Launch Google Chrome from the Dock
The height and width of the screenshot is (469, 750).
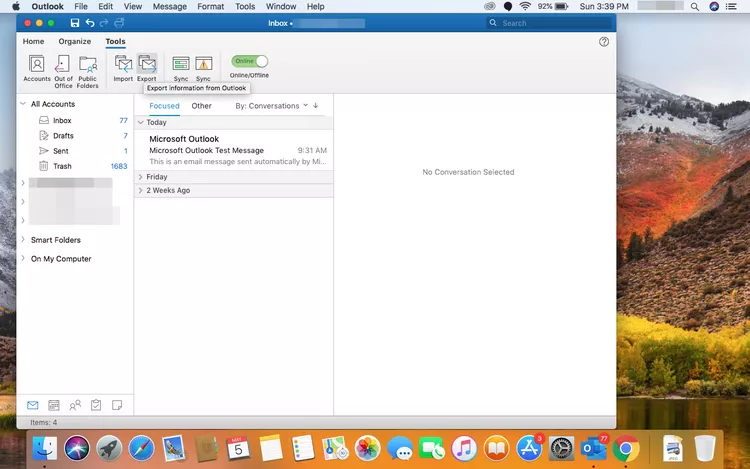pyautogui.click(x=626, y=449)
